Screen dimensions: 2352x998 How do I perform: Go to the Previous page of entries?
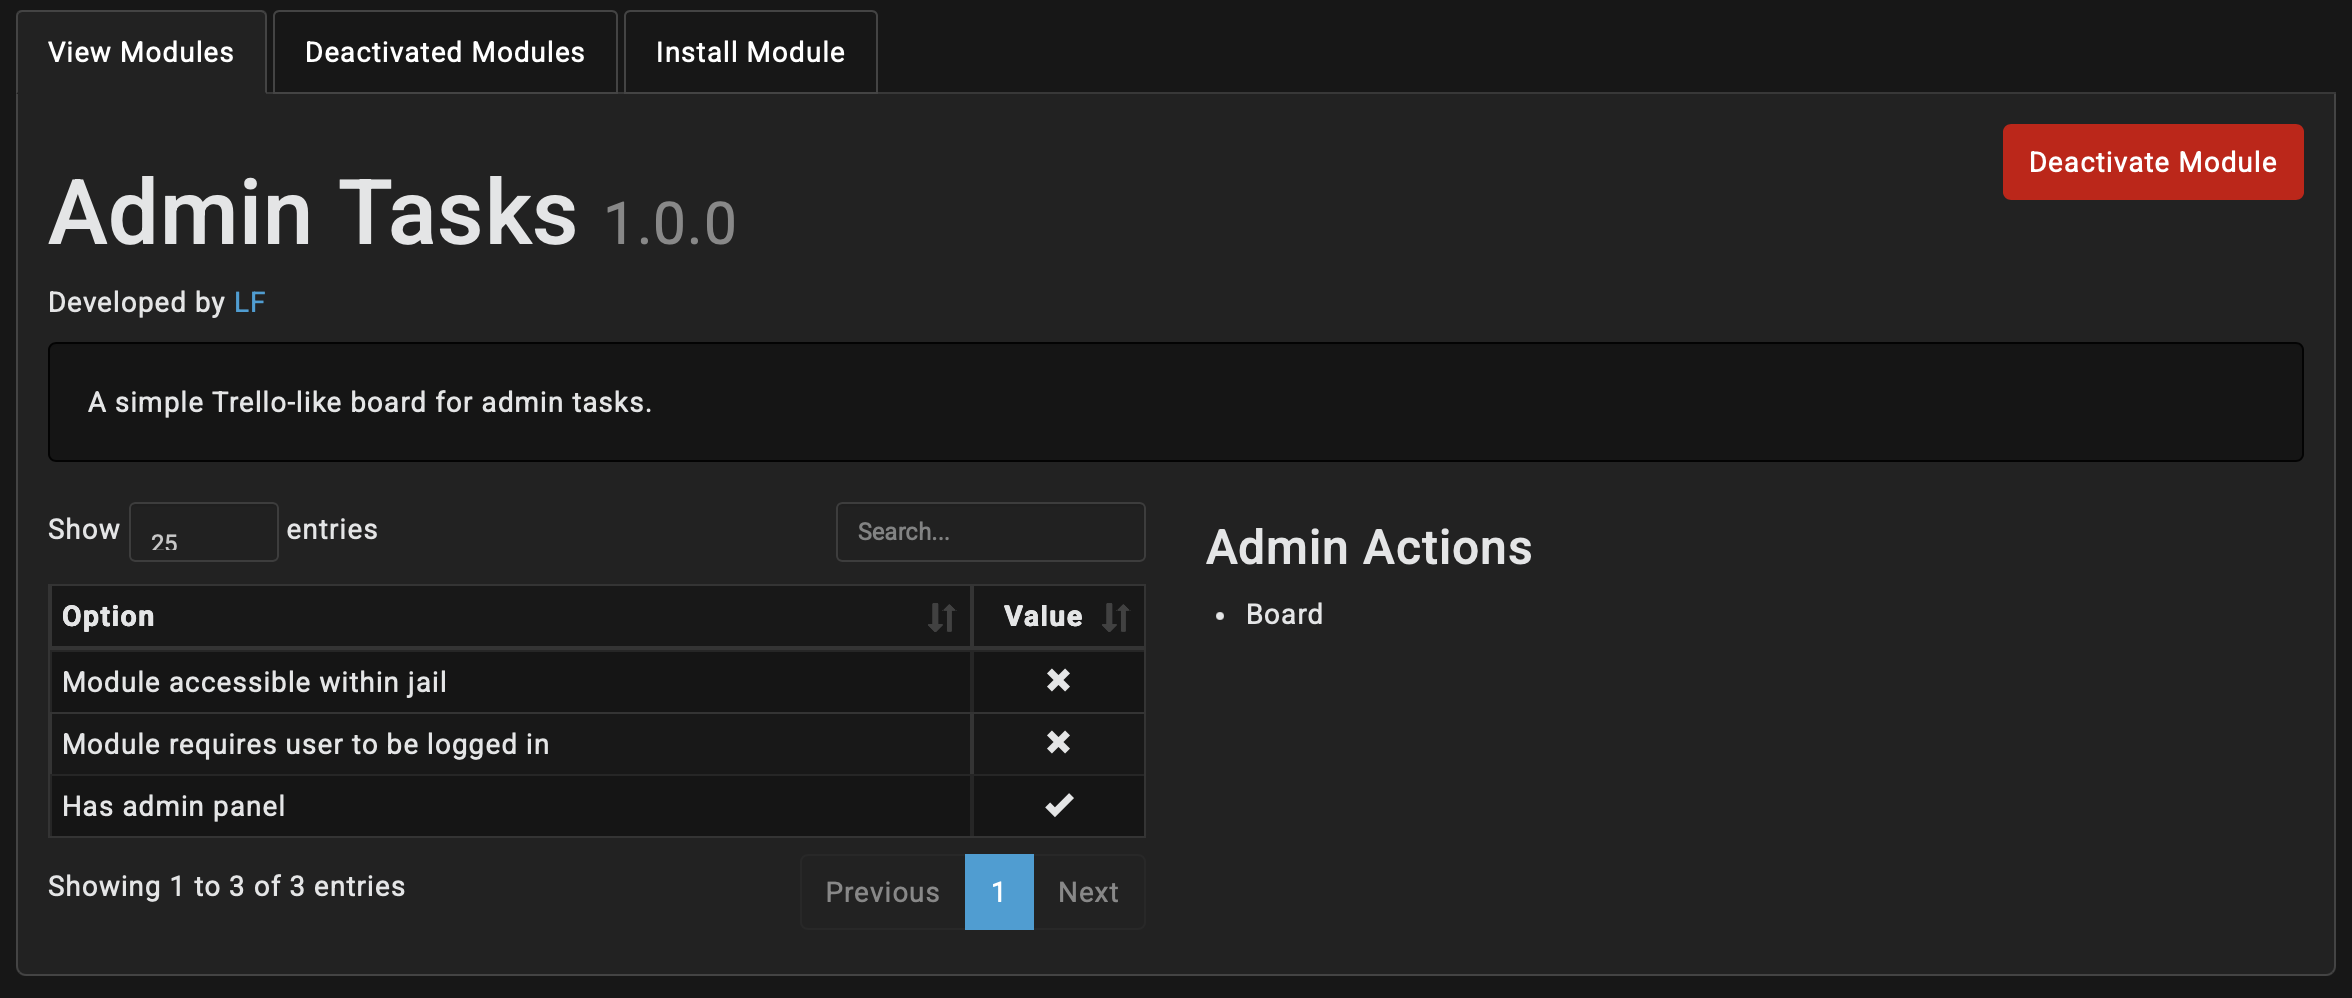pos(882,892)
